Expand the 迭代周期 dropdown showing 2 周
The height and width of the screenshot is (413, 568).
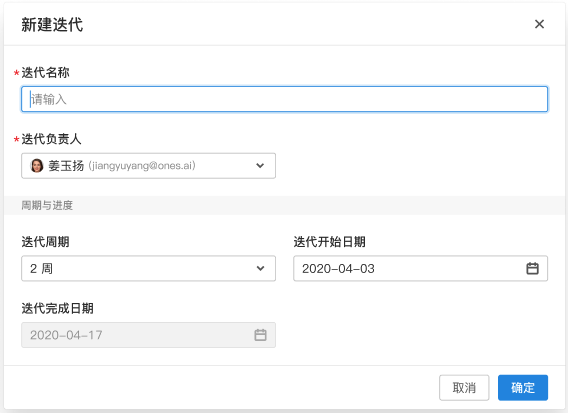[149, 268]
